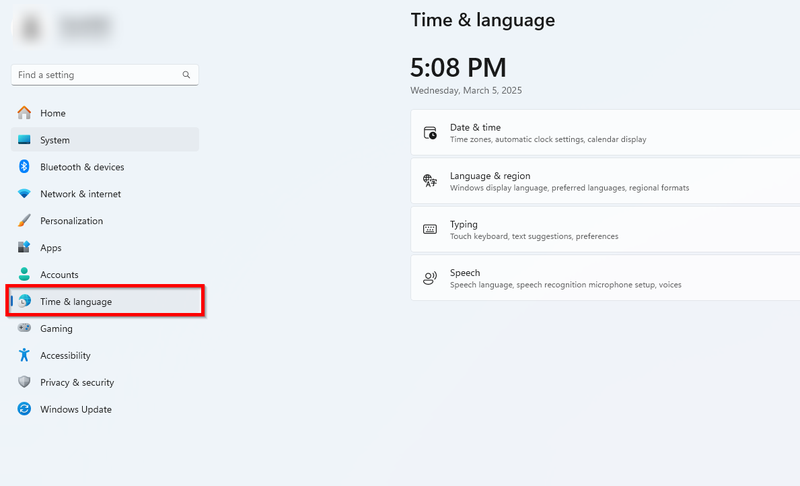Screen dimensions: 800x486
Task: Click the Date & time calendar-clock icon
Action: click(x=430, y=133)
